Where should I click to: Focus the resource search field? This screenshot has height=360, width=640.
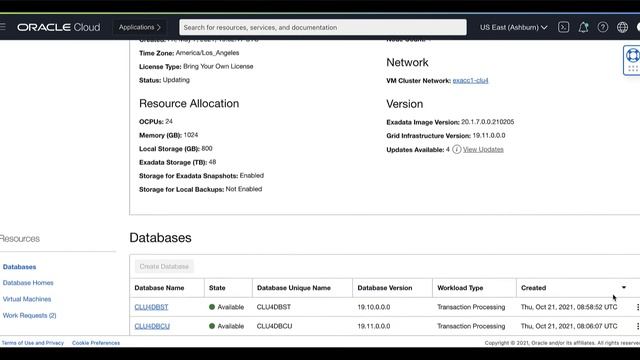pos(323,27)
